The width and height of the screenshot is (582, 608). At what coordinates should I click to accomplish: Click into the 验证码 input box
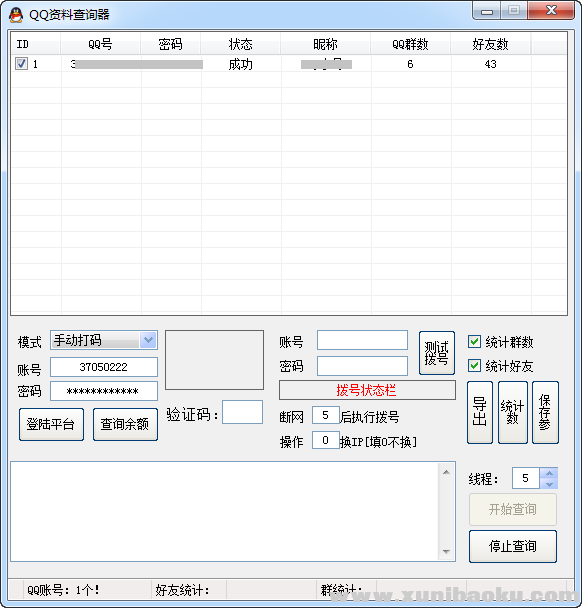(242, 412)
